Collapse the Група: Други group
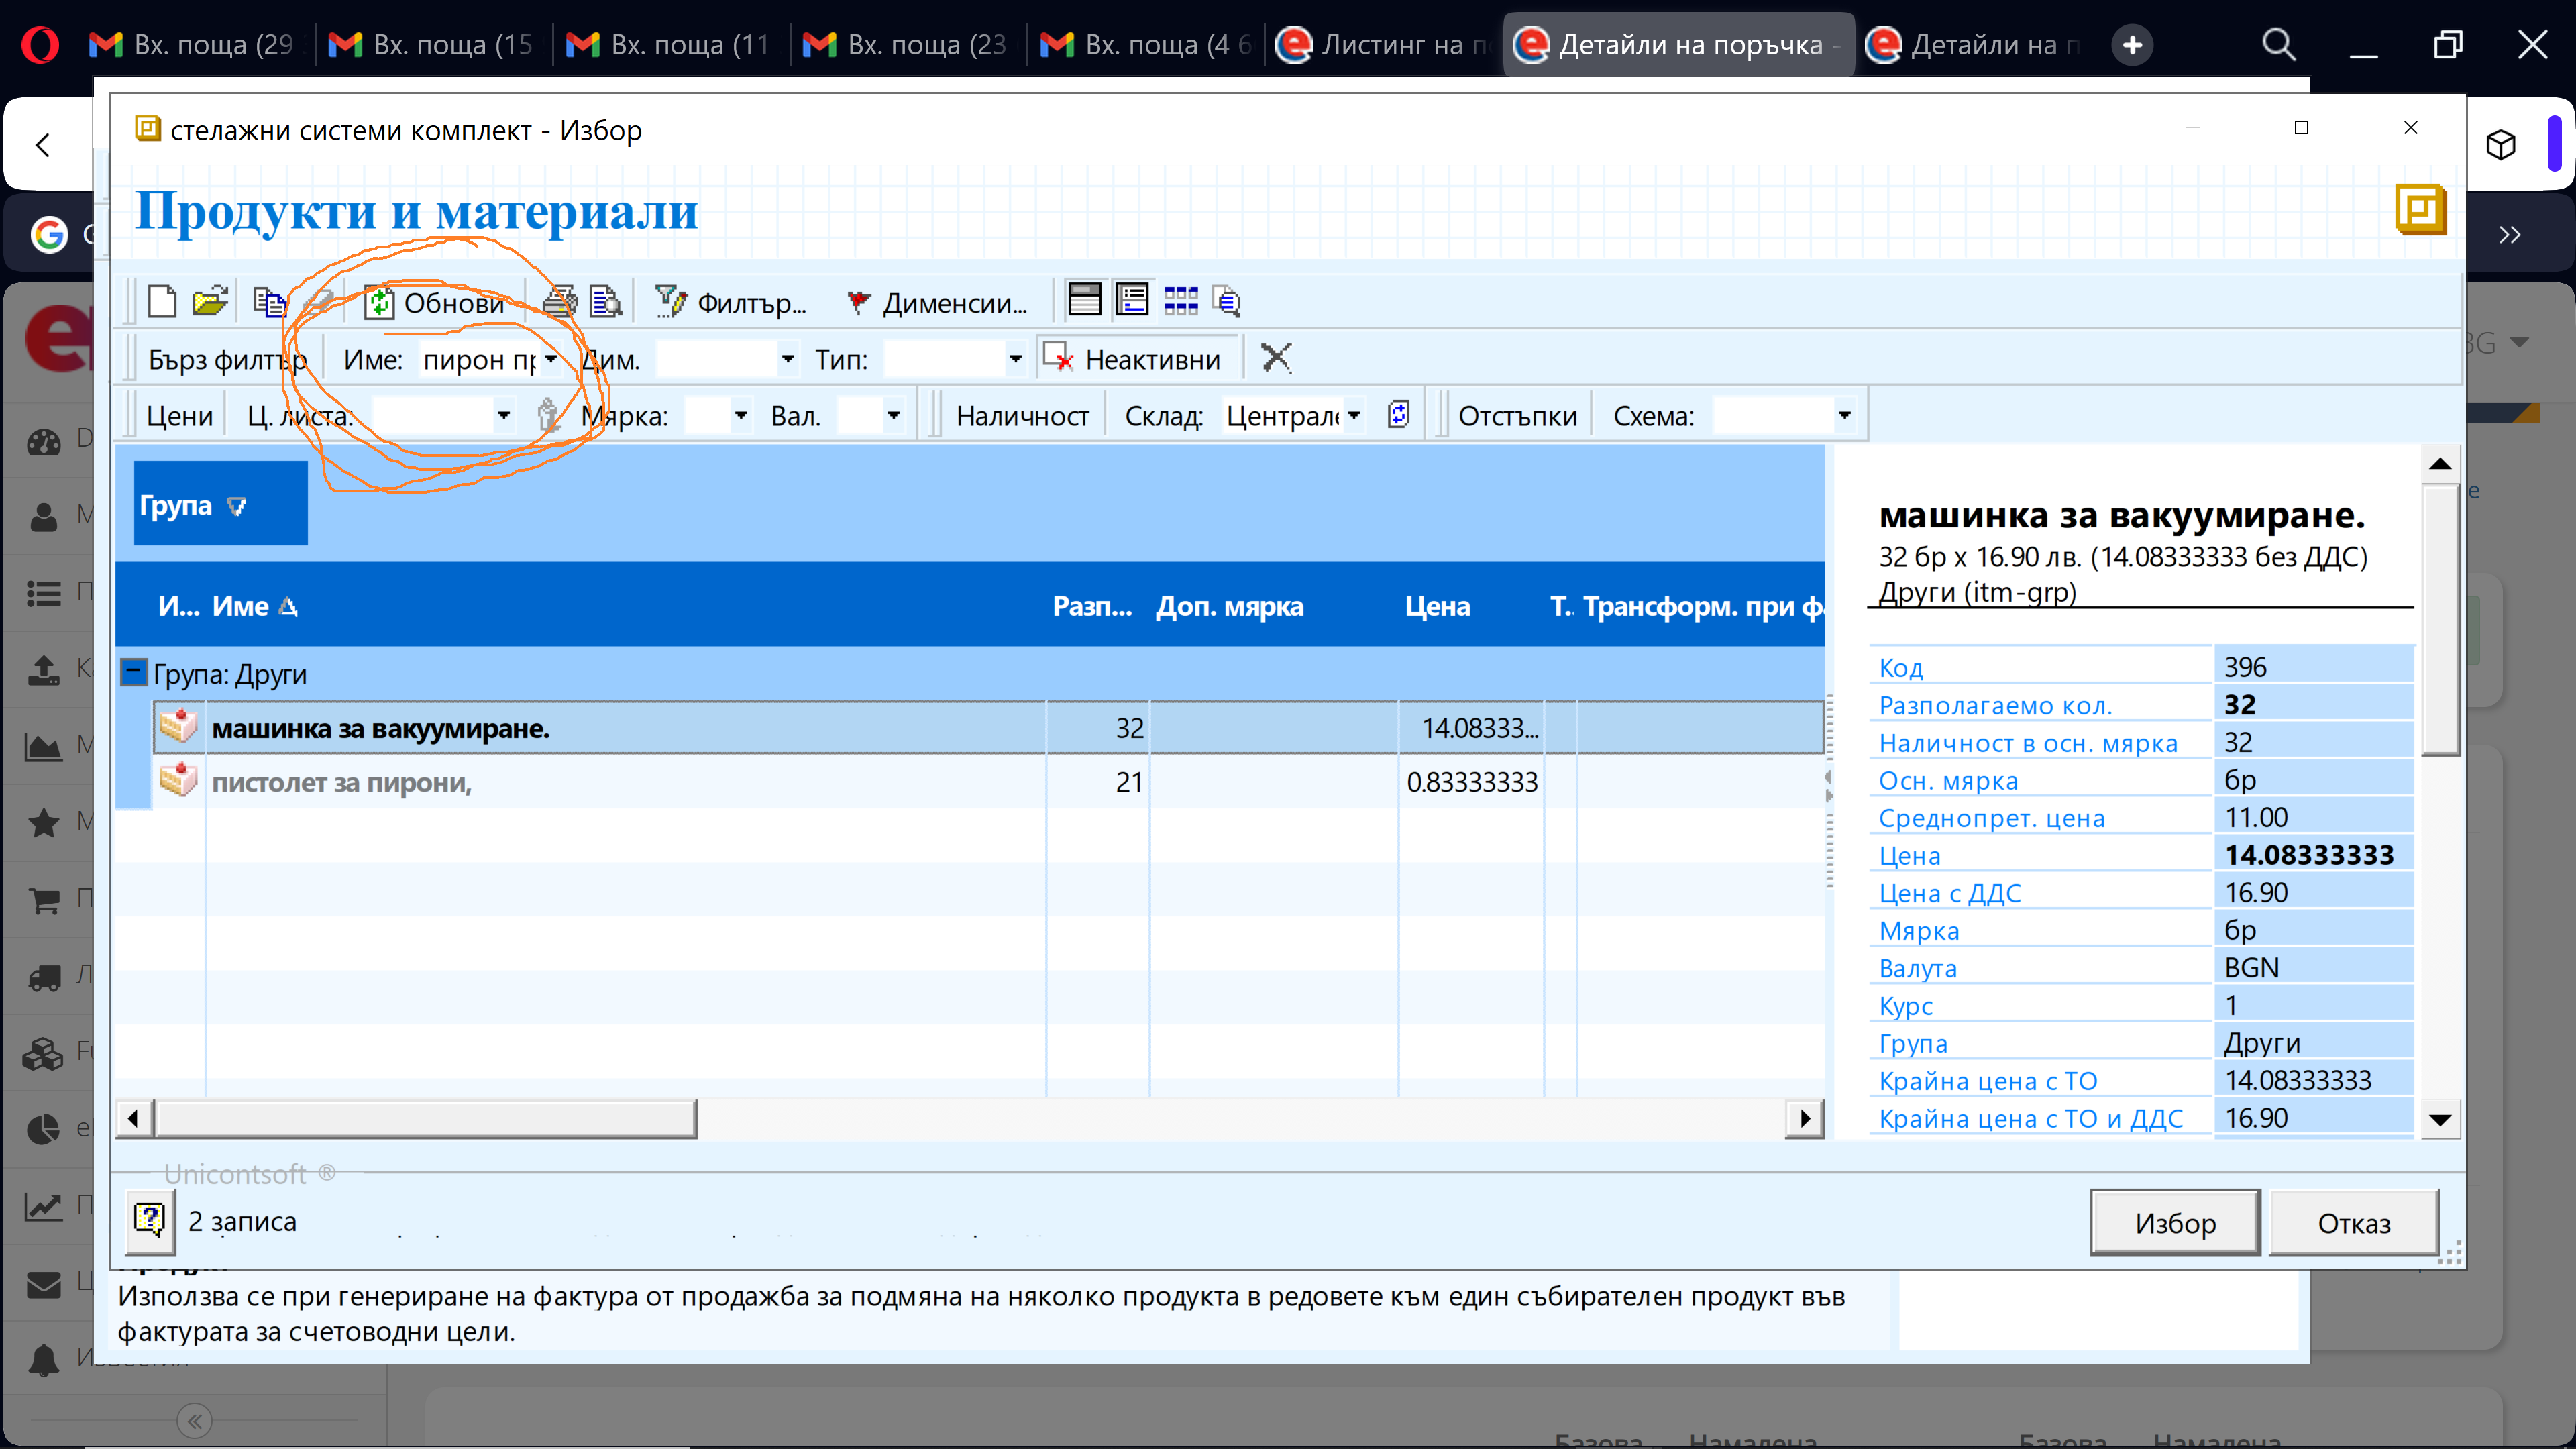Image resolution: width=2576 pixels, height=1449 pixels. [133, 672]
